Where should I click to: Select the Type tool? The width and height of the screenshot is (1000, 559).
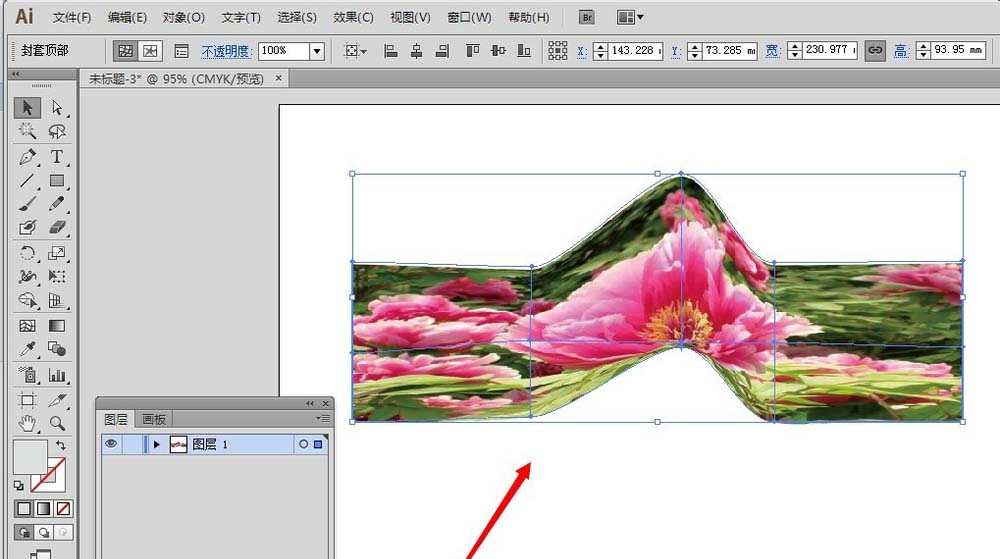click(57, 157)
